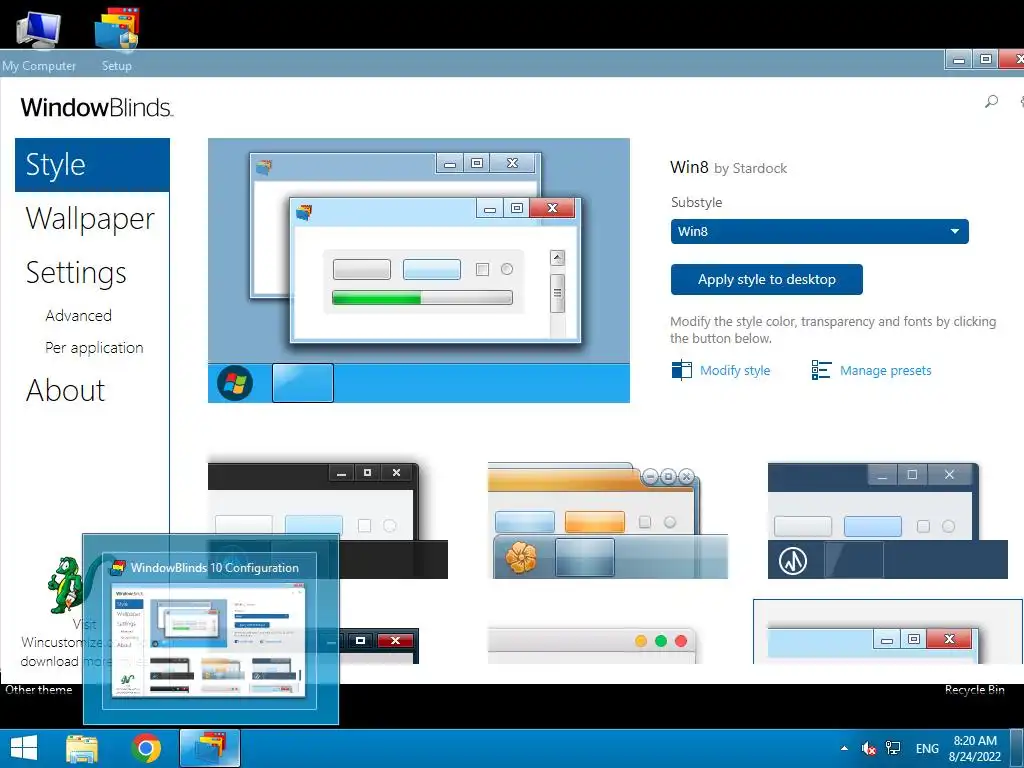This screenshot has width=1024, height=768.
Task: Show hidden tray icons arrow
Action: [x=844, y=748]
